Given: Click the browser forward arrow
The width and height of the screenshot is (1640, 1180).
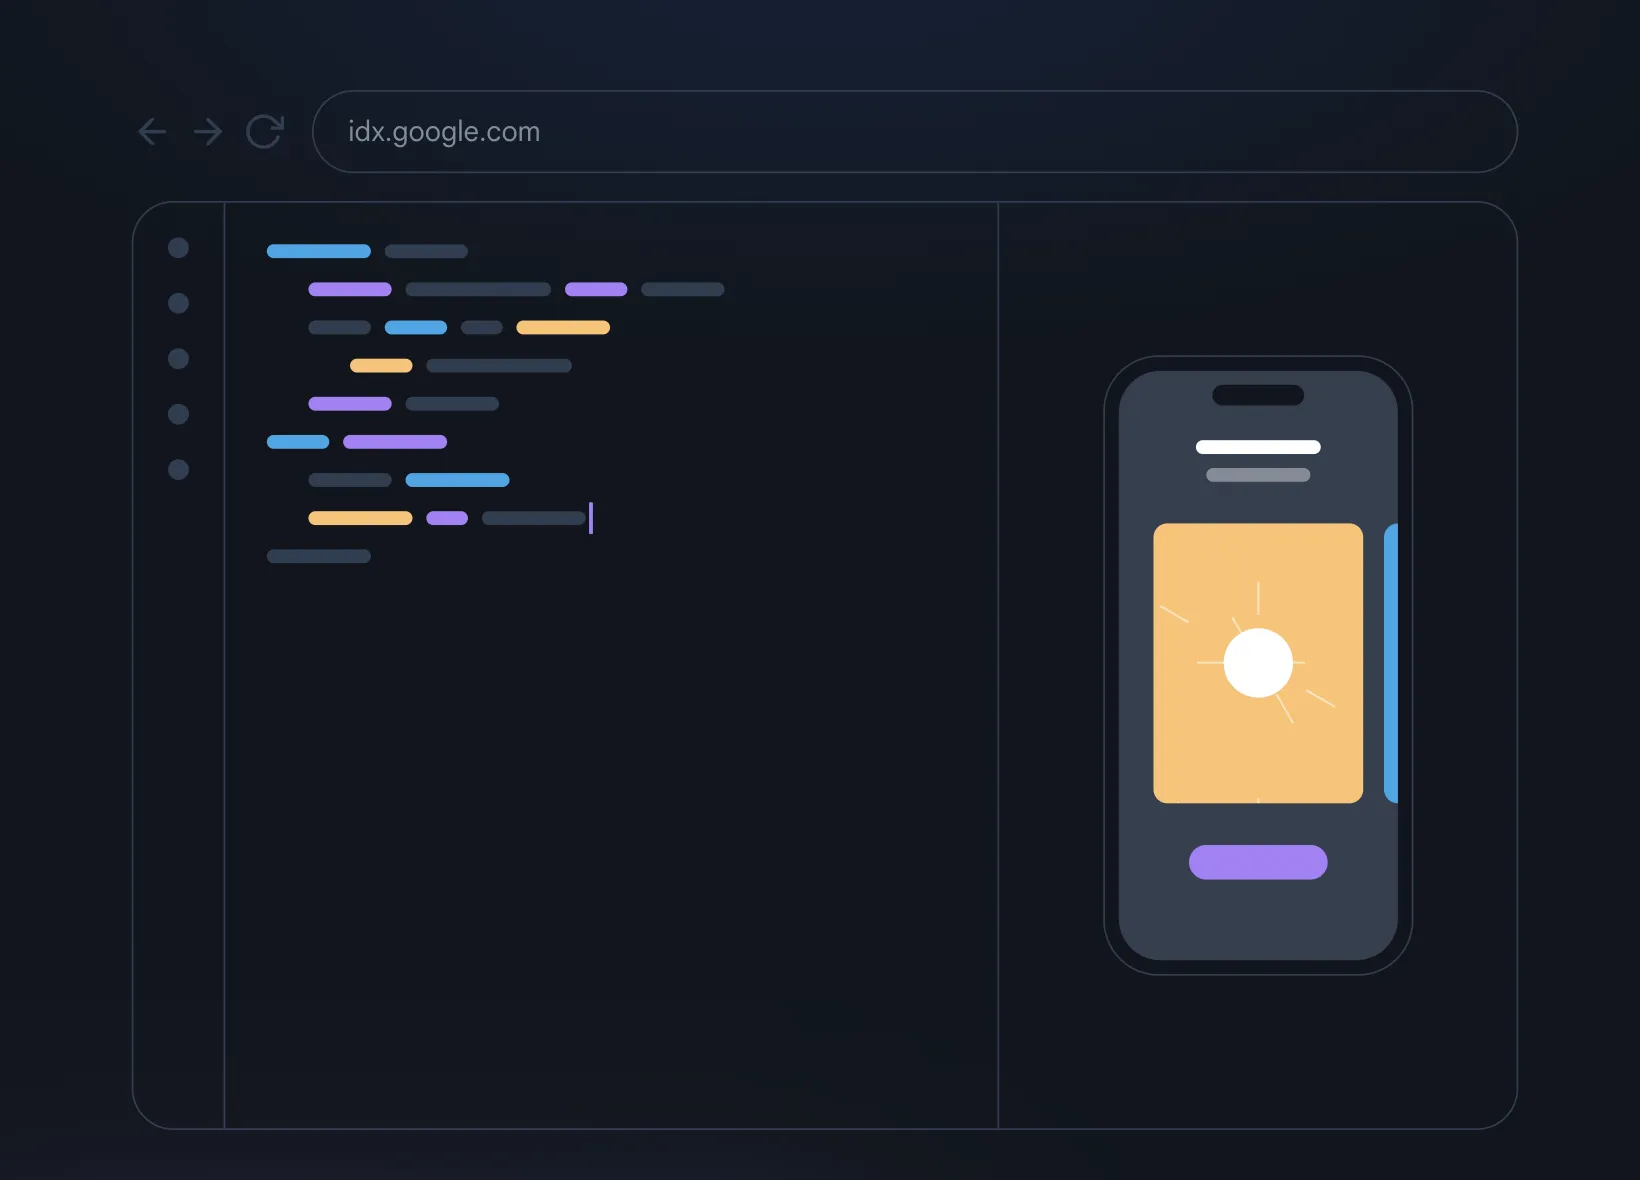Looking at the screenshot, I should tap(208, 131).
